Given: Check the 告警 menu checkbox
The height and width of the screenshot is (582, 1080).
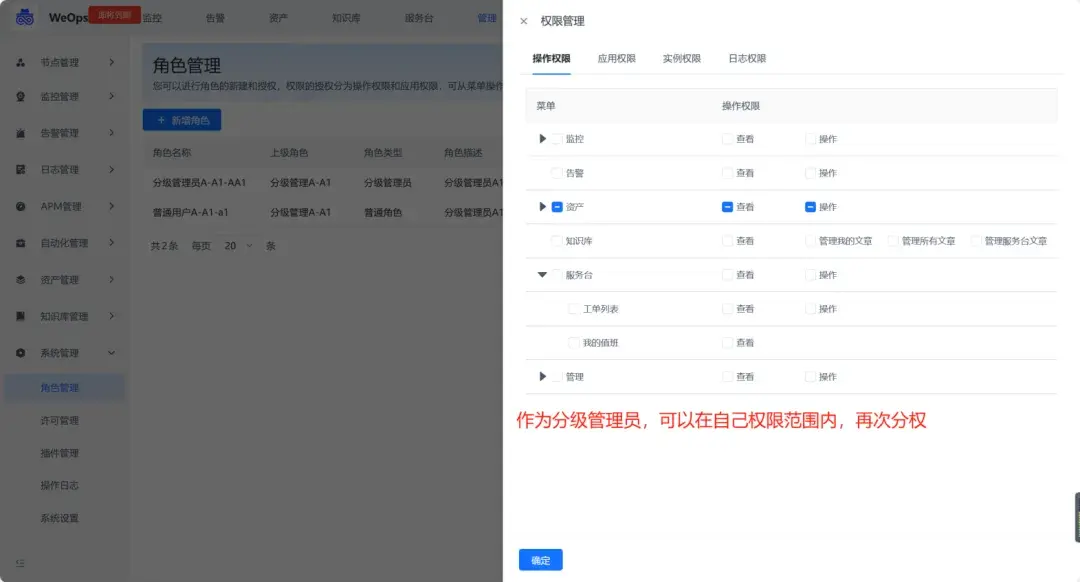Looking at the screenshot, I should [557, 173].
